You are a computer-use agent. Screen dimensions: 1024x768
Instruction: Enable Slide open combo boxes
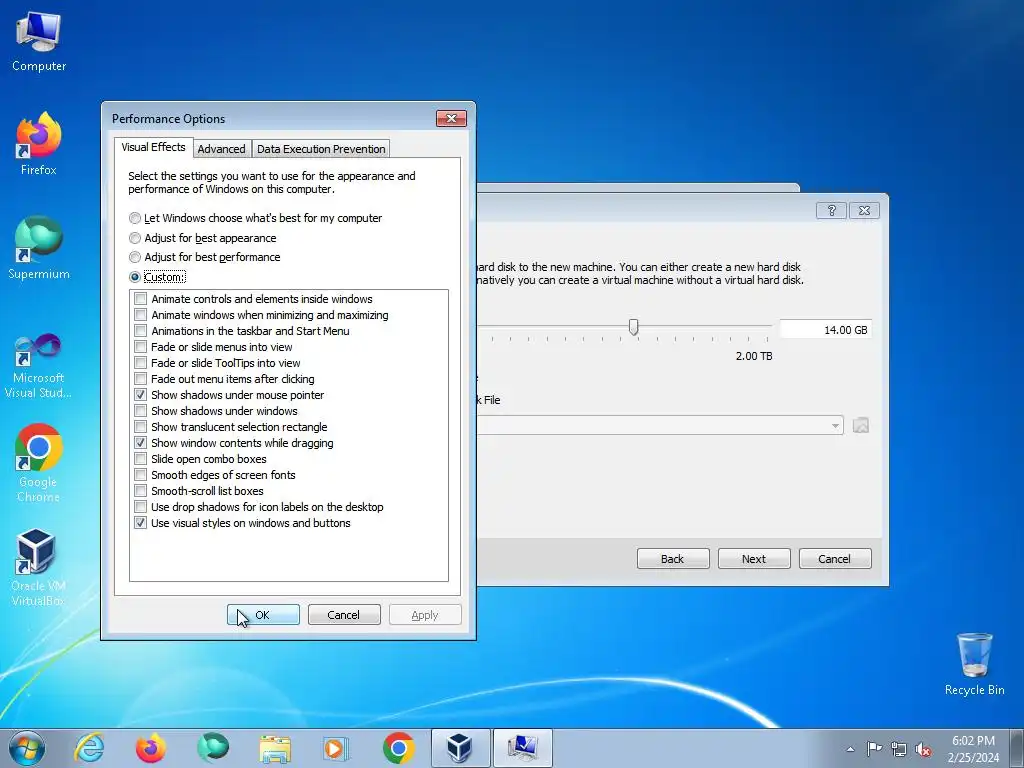click(x=140, y=459)
